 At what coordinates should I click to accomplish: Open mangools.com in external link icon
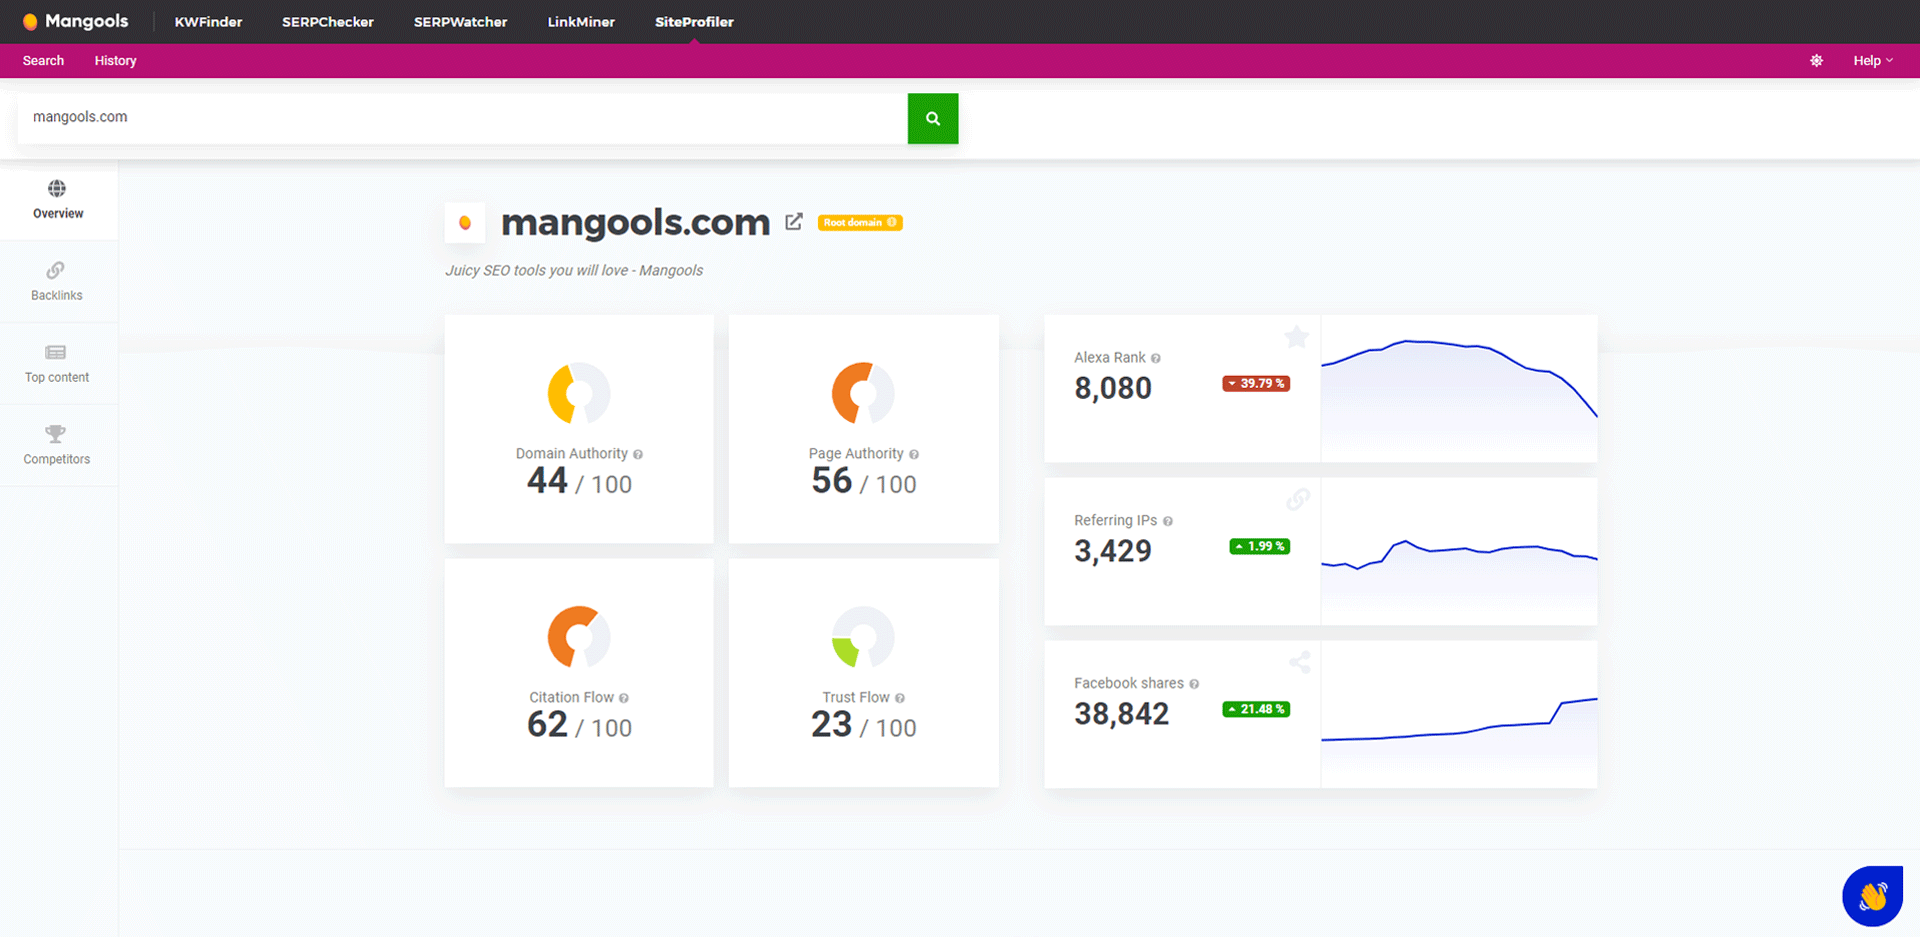pyautogui.click(x=794, y=222)
